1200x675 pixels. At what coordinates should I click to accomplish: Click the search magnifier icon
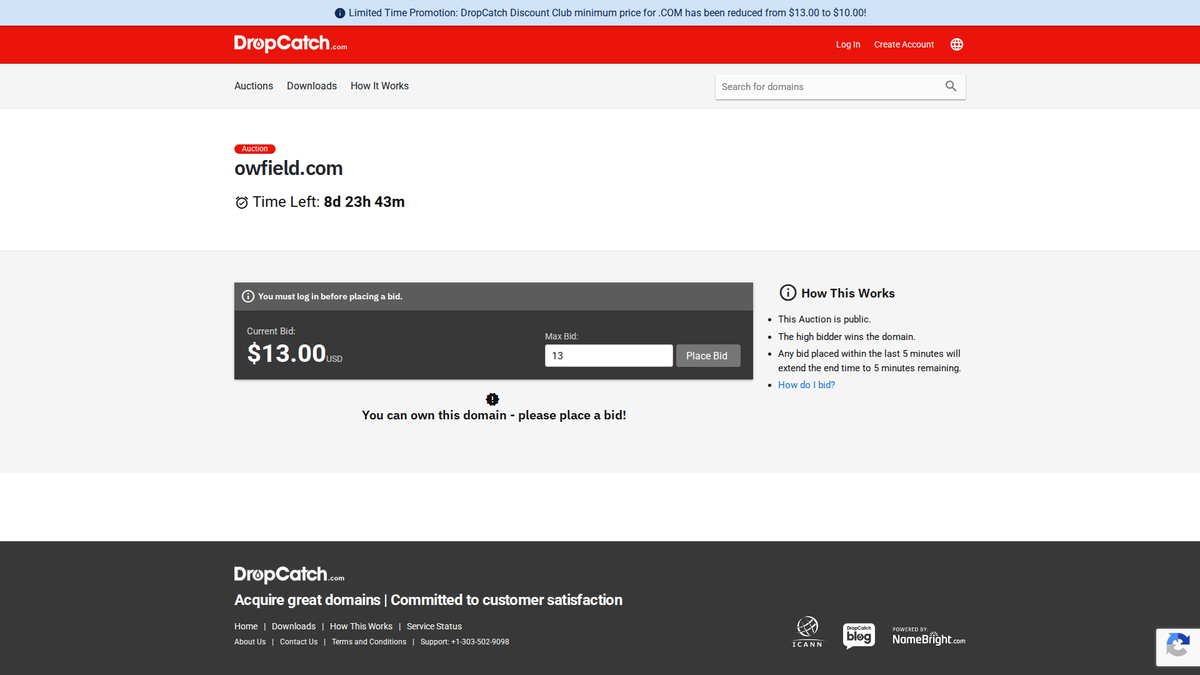pyautogui.click(x=951, y=86)
